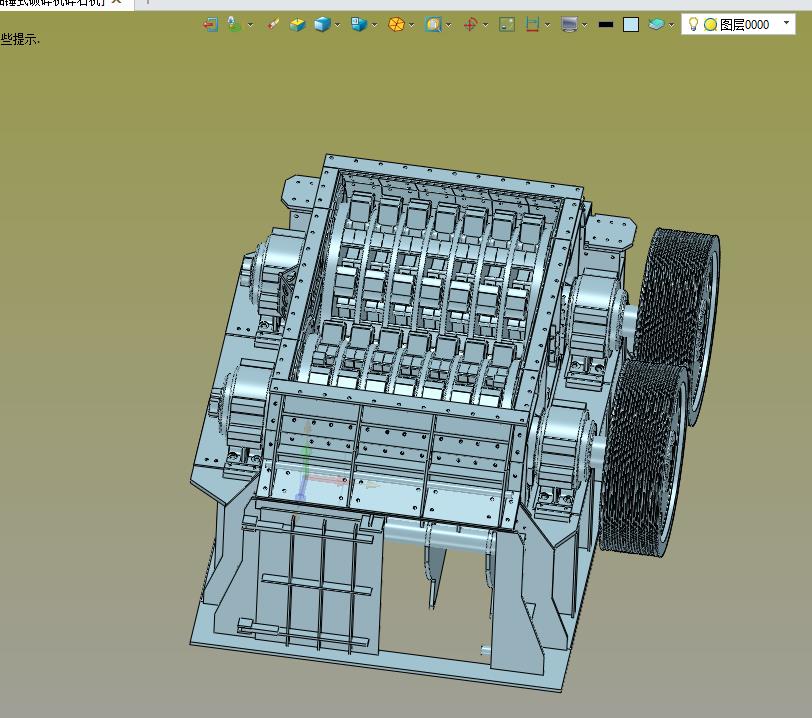Click the exit icon with red arrow

pos(210,24)
